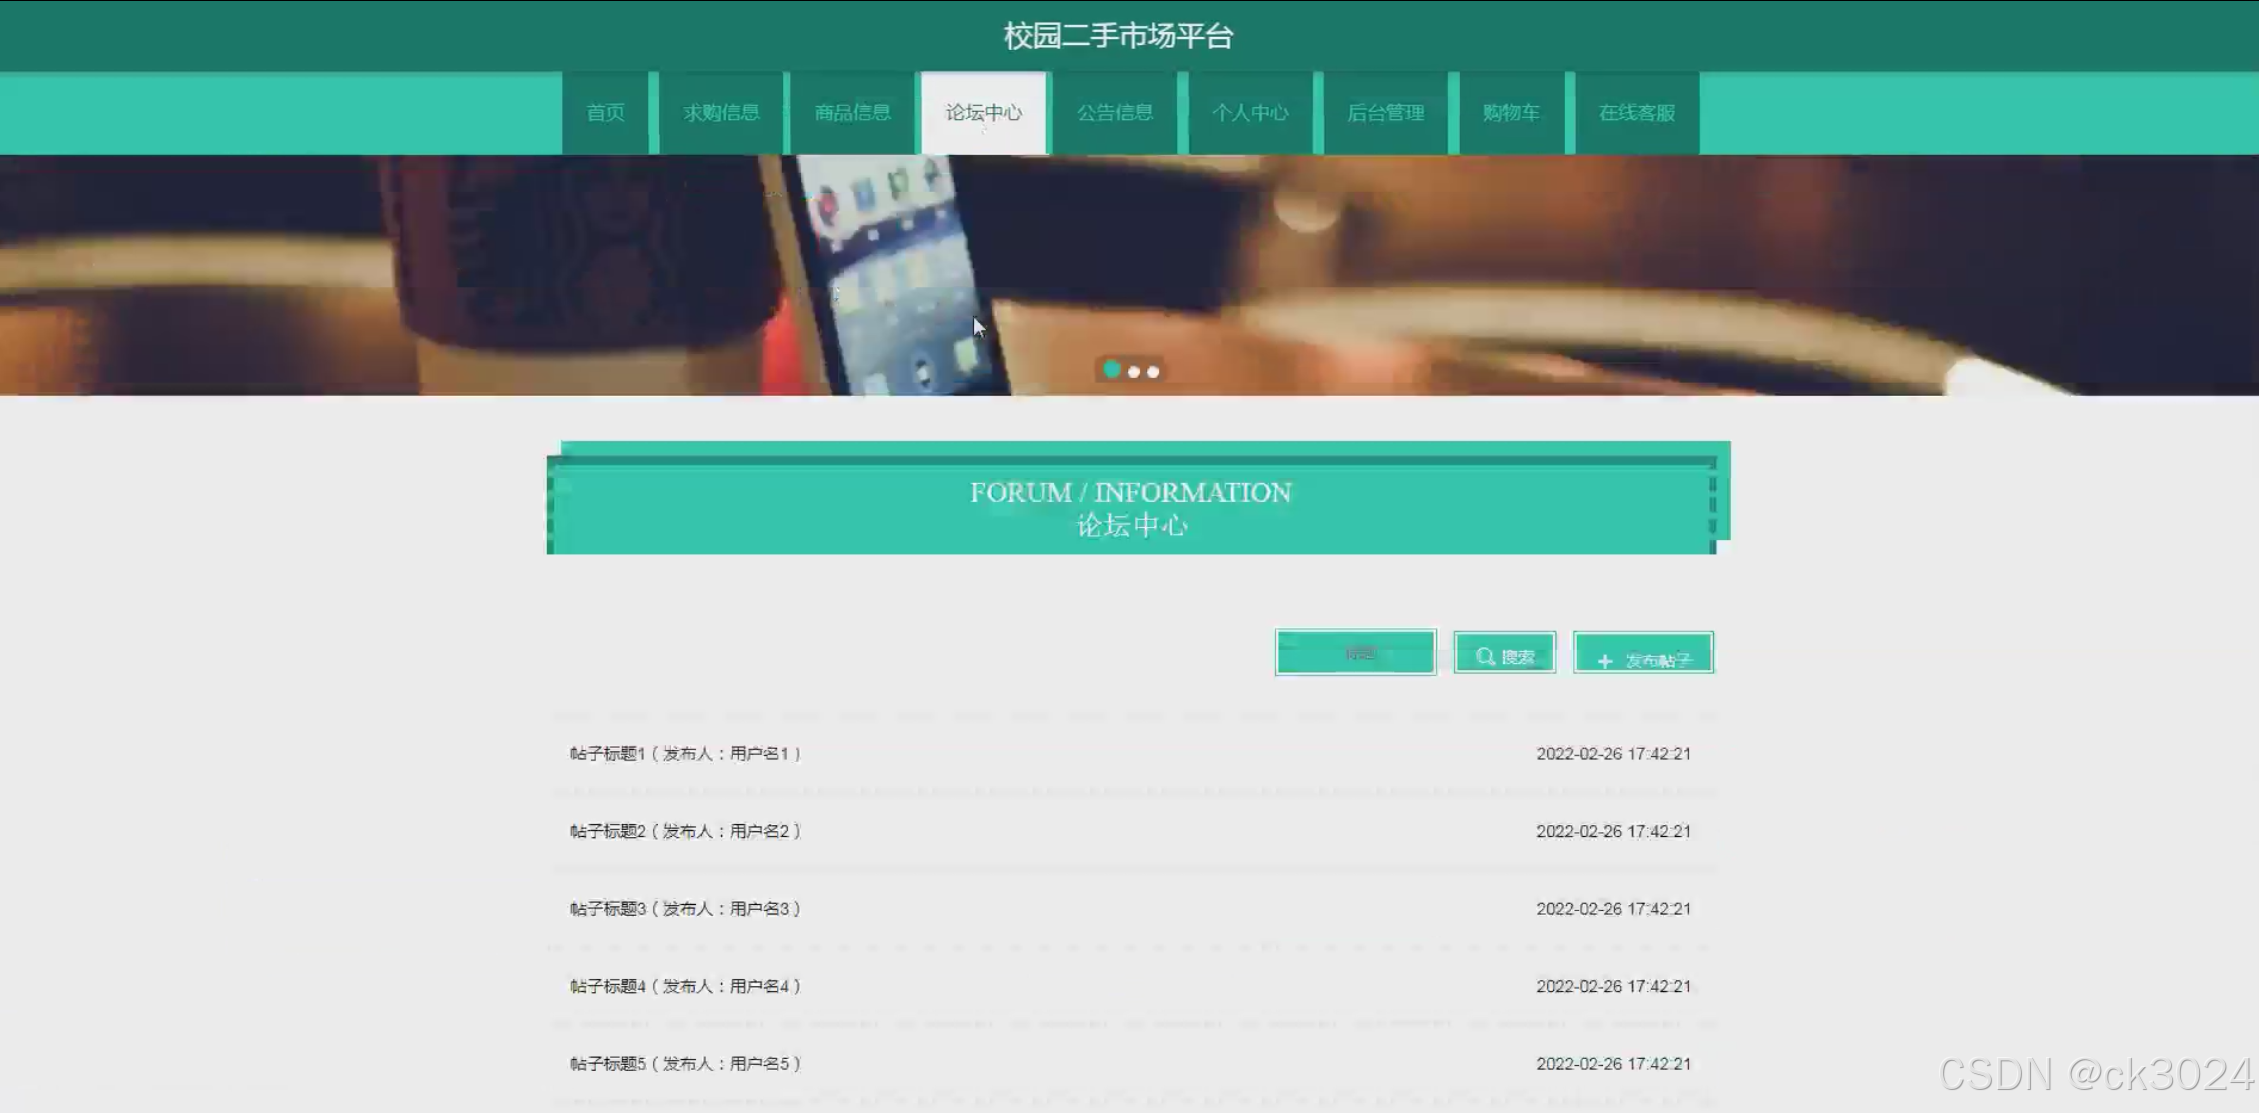
Task: Switch to the 求购信息 tab
Action: [721, 113]
